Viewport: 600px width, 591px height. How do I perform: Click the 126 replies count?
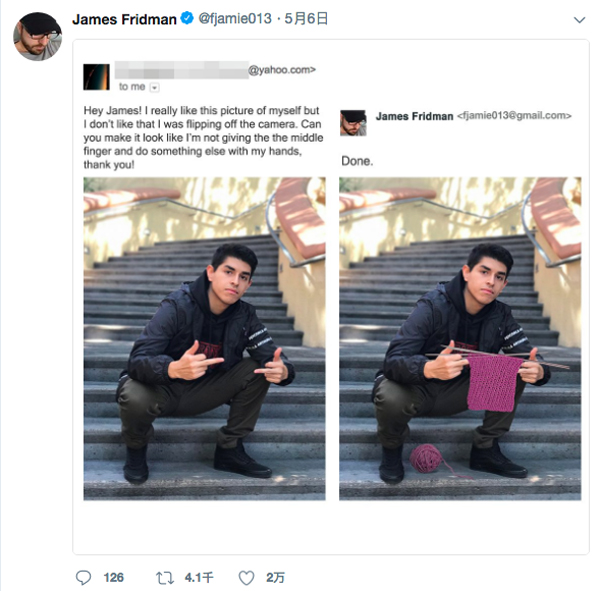[x=113, y=577]
